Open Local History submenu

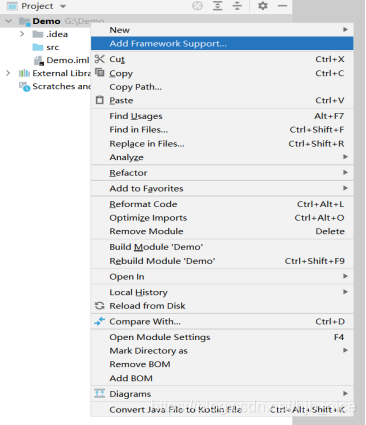pos(222,292)
